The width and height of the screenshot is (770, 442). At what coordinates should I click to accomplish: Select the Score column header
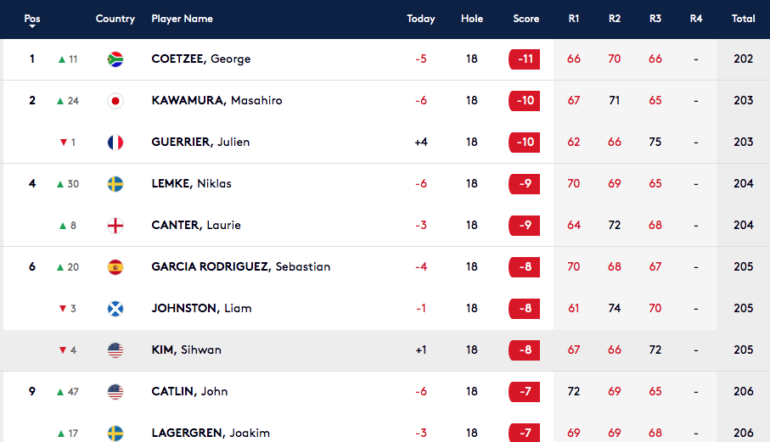[526, 19]
